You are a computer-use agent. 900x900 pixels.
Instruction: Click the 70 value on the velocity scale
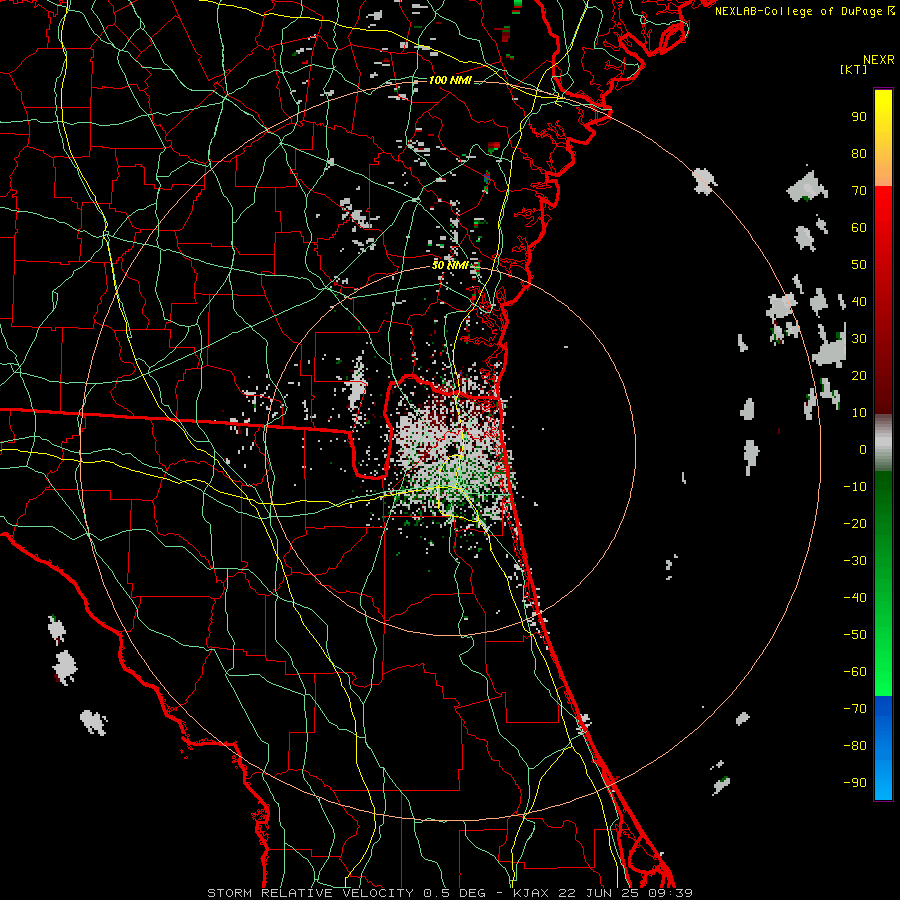859,191
